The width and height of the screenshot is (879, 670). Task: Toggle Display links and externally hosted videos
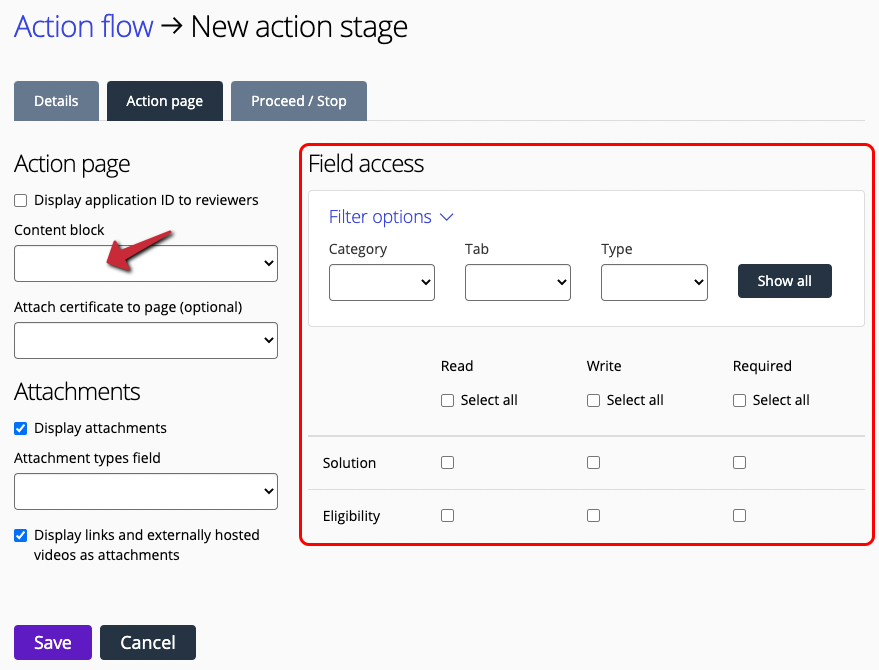click(21, 535)
